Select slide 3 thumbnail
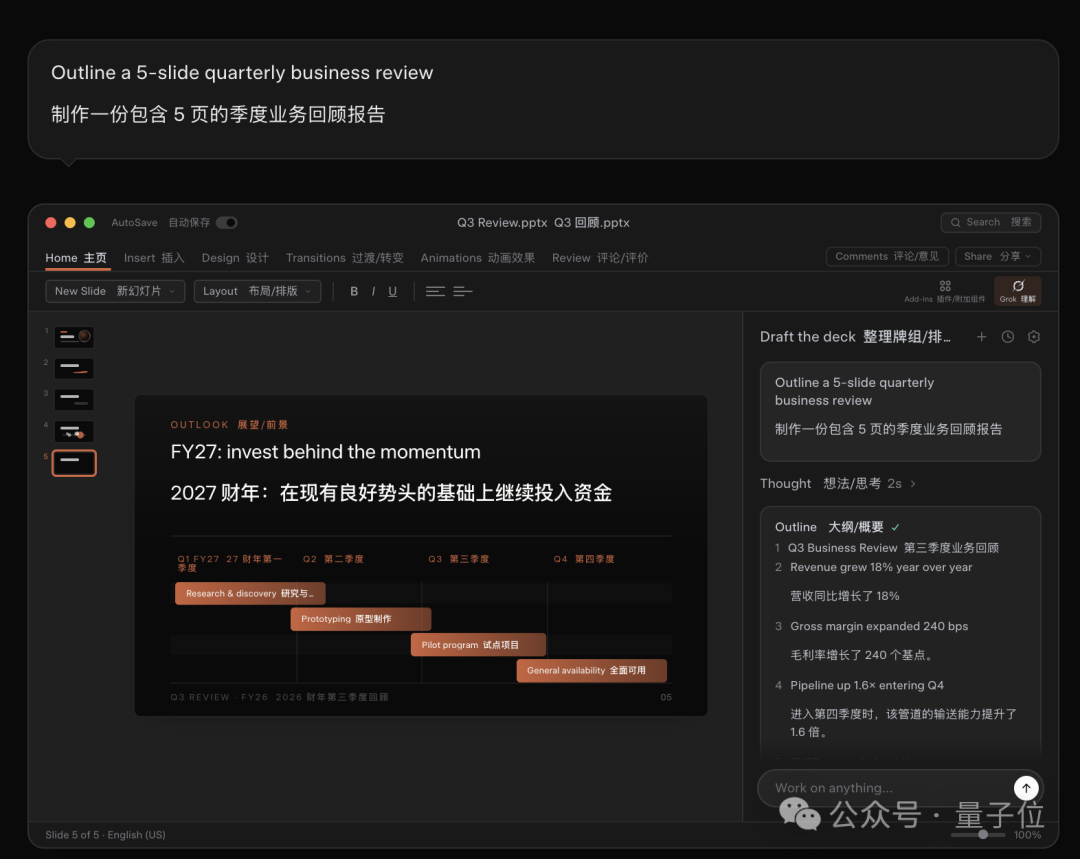 click(x=74, y=400)
